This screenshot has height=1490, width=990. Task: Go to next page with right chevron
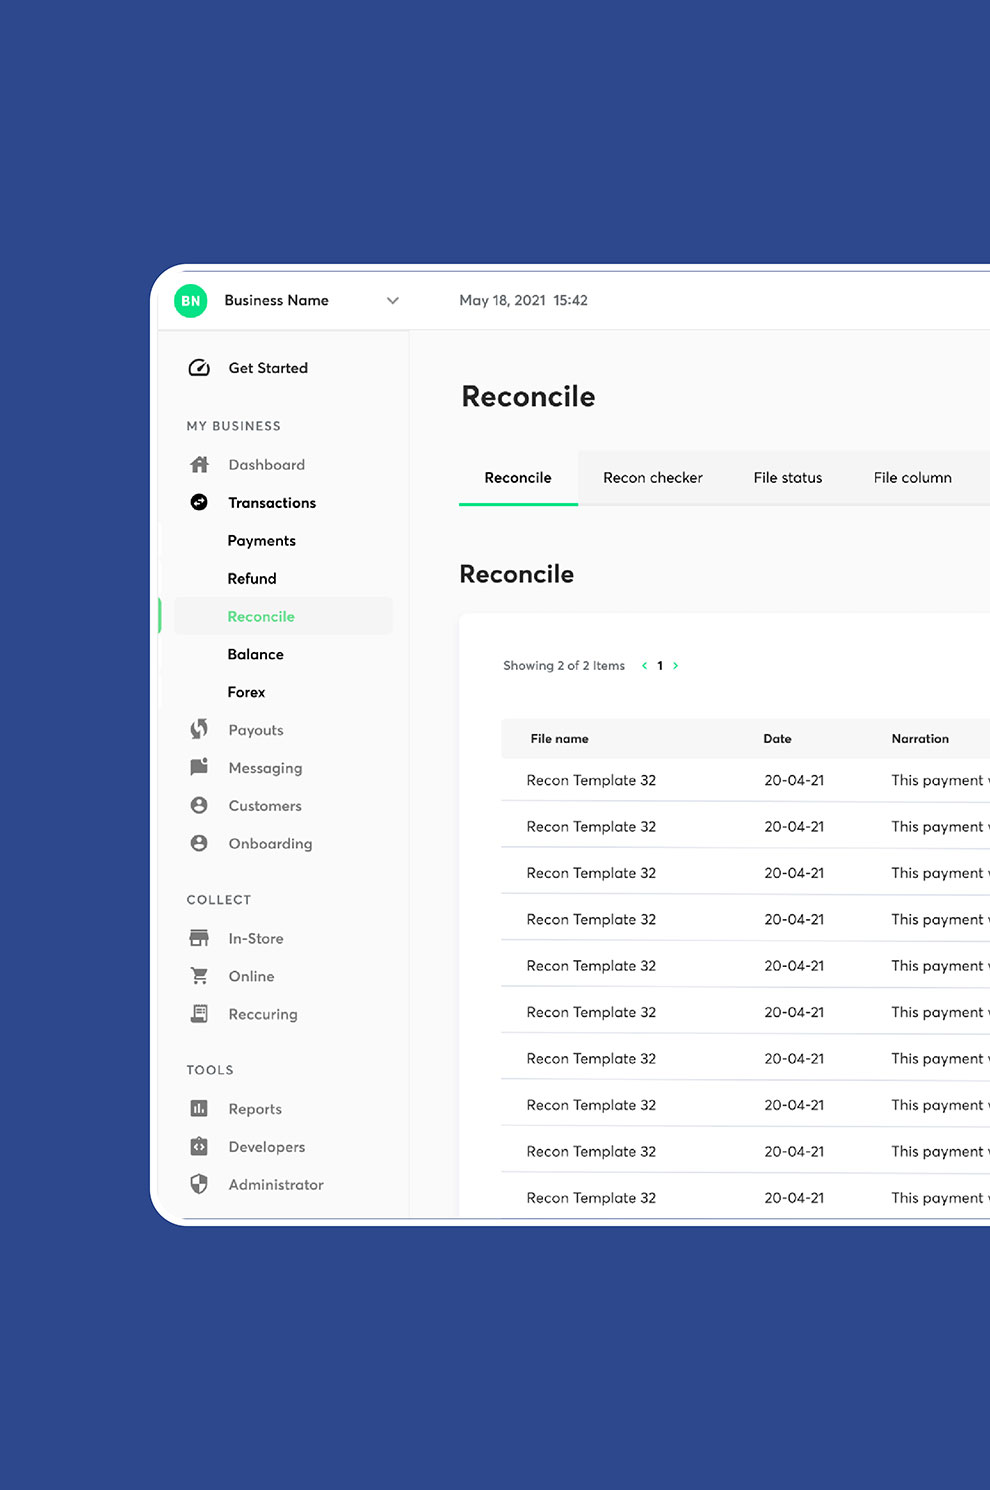(x=676, y=666)
